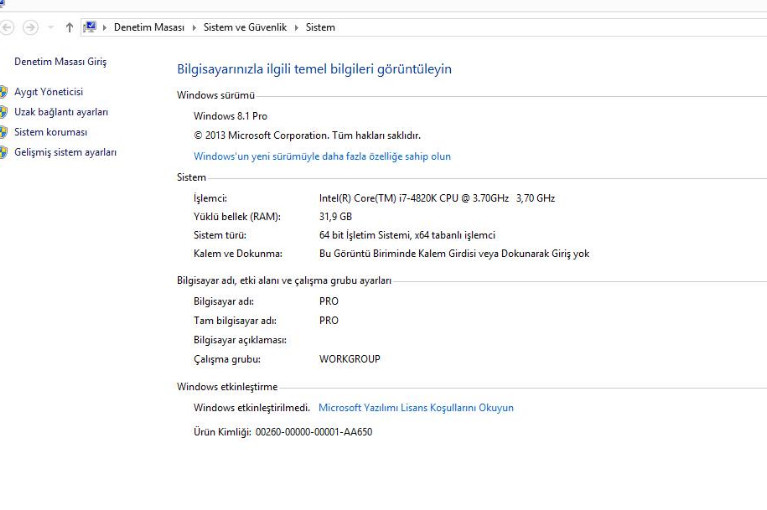Click the Windows sürümü section heading
The width and height of the screenshot is (767, 510).
coord(216,95)
